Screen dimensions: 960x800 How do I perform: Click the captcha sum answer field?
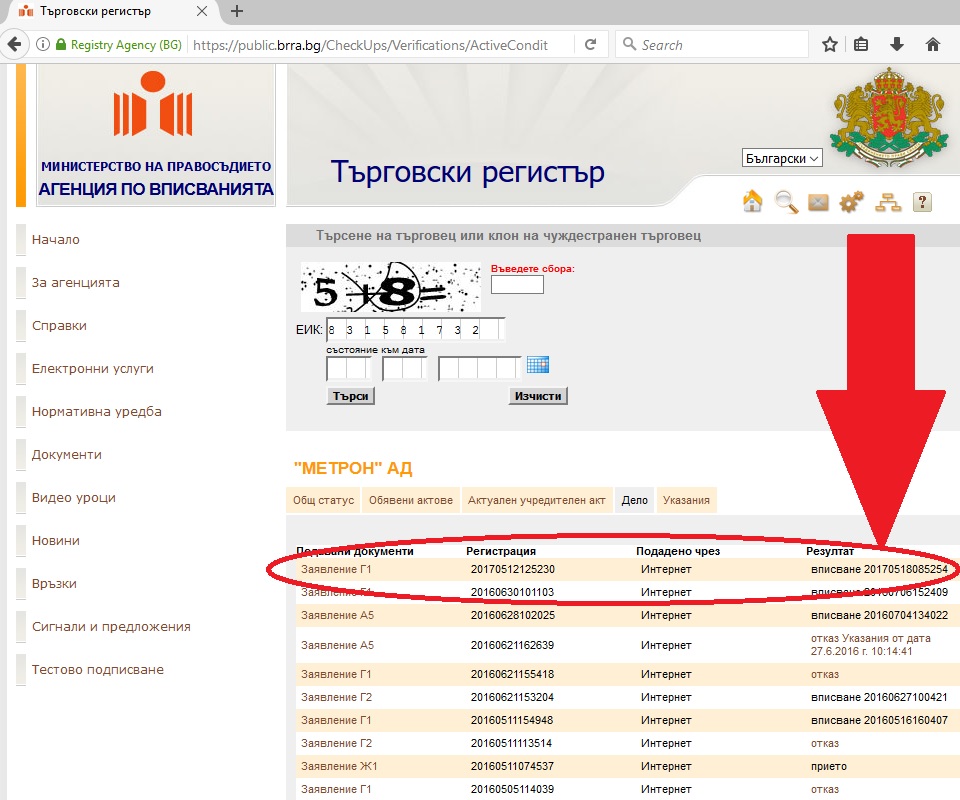pos(517,285)
